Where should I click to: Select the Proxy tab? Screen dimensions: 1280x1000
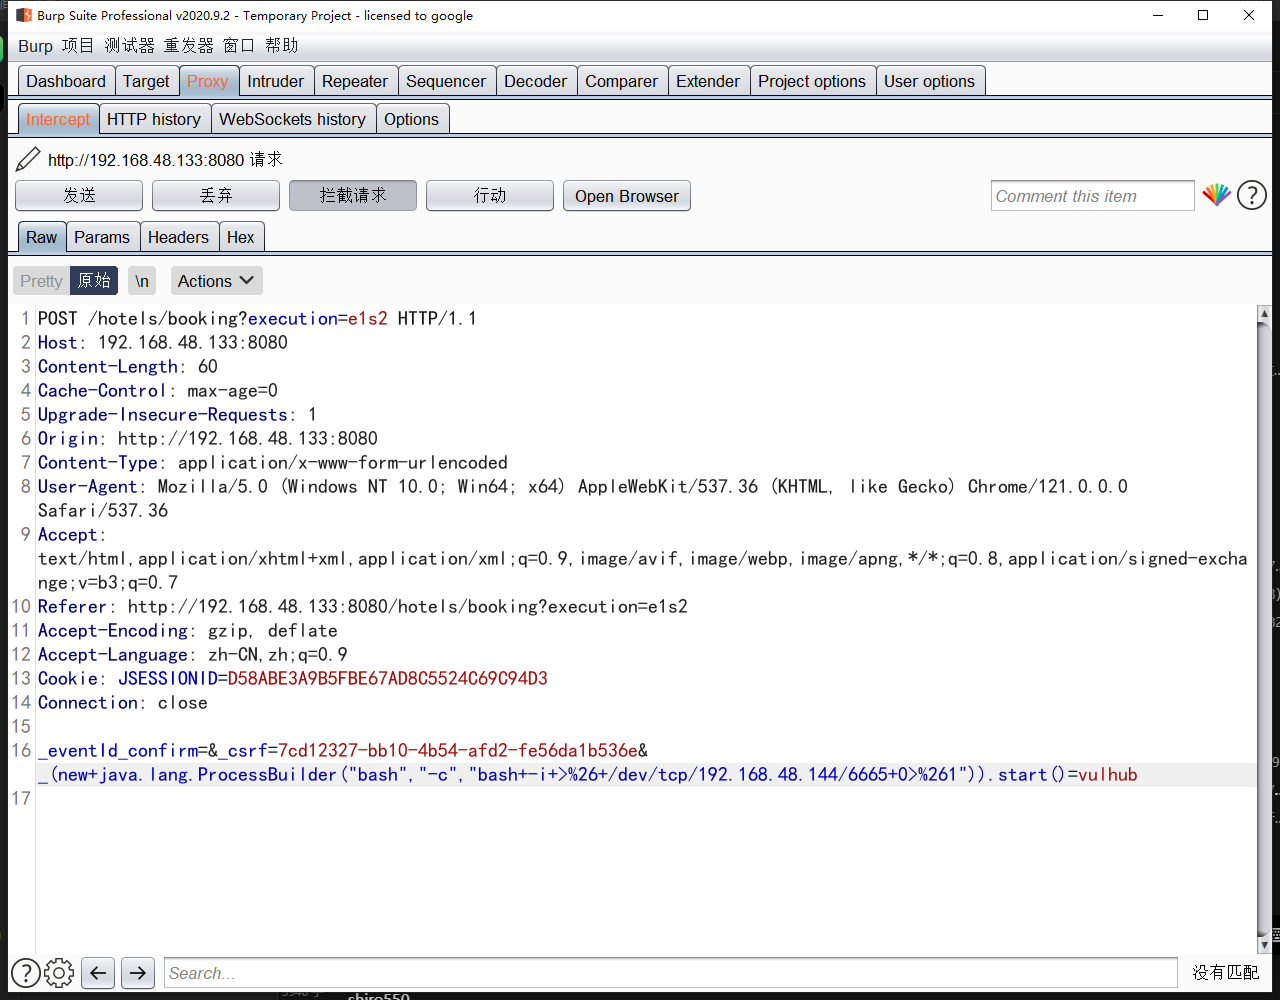coord(208,81)
